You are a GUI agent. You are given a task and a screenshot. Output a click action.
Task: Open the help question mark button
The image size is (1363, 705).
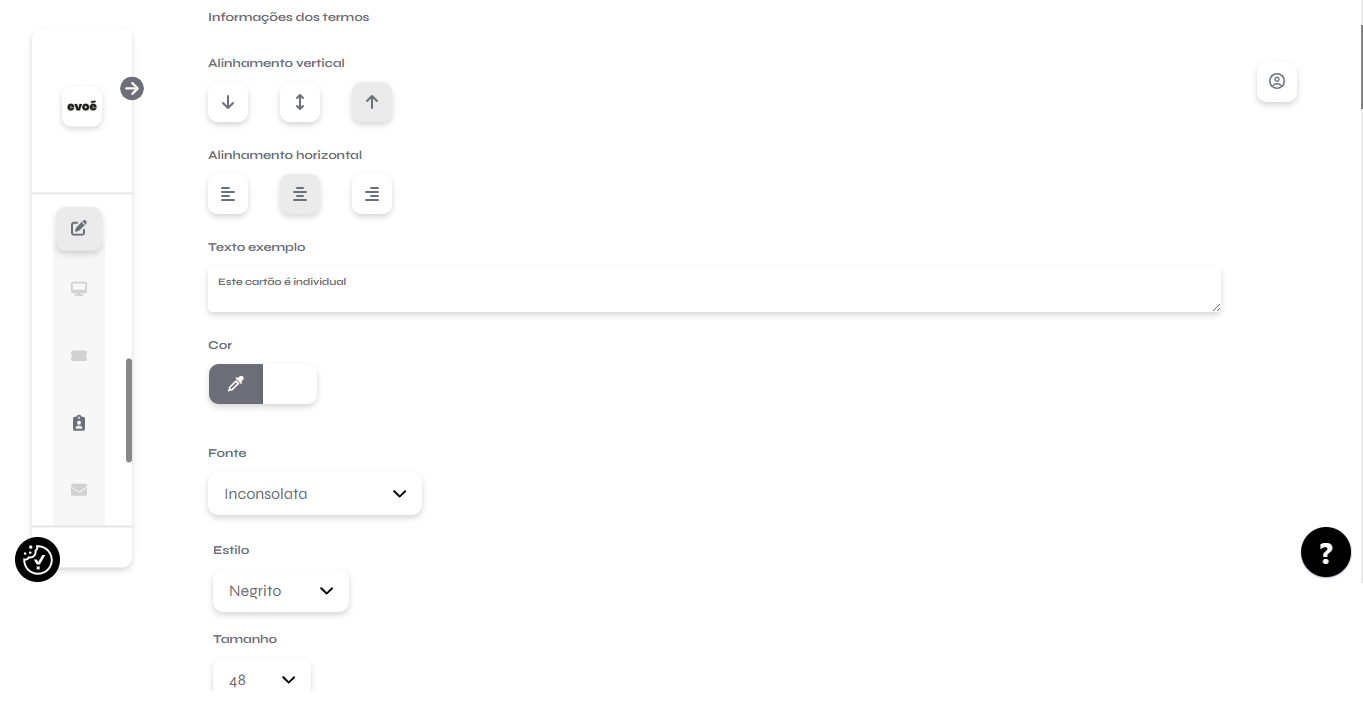1326,552
